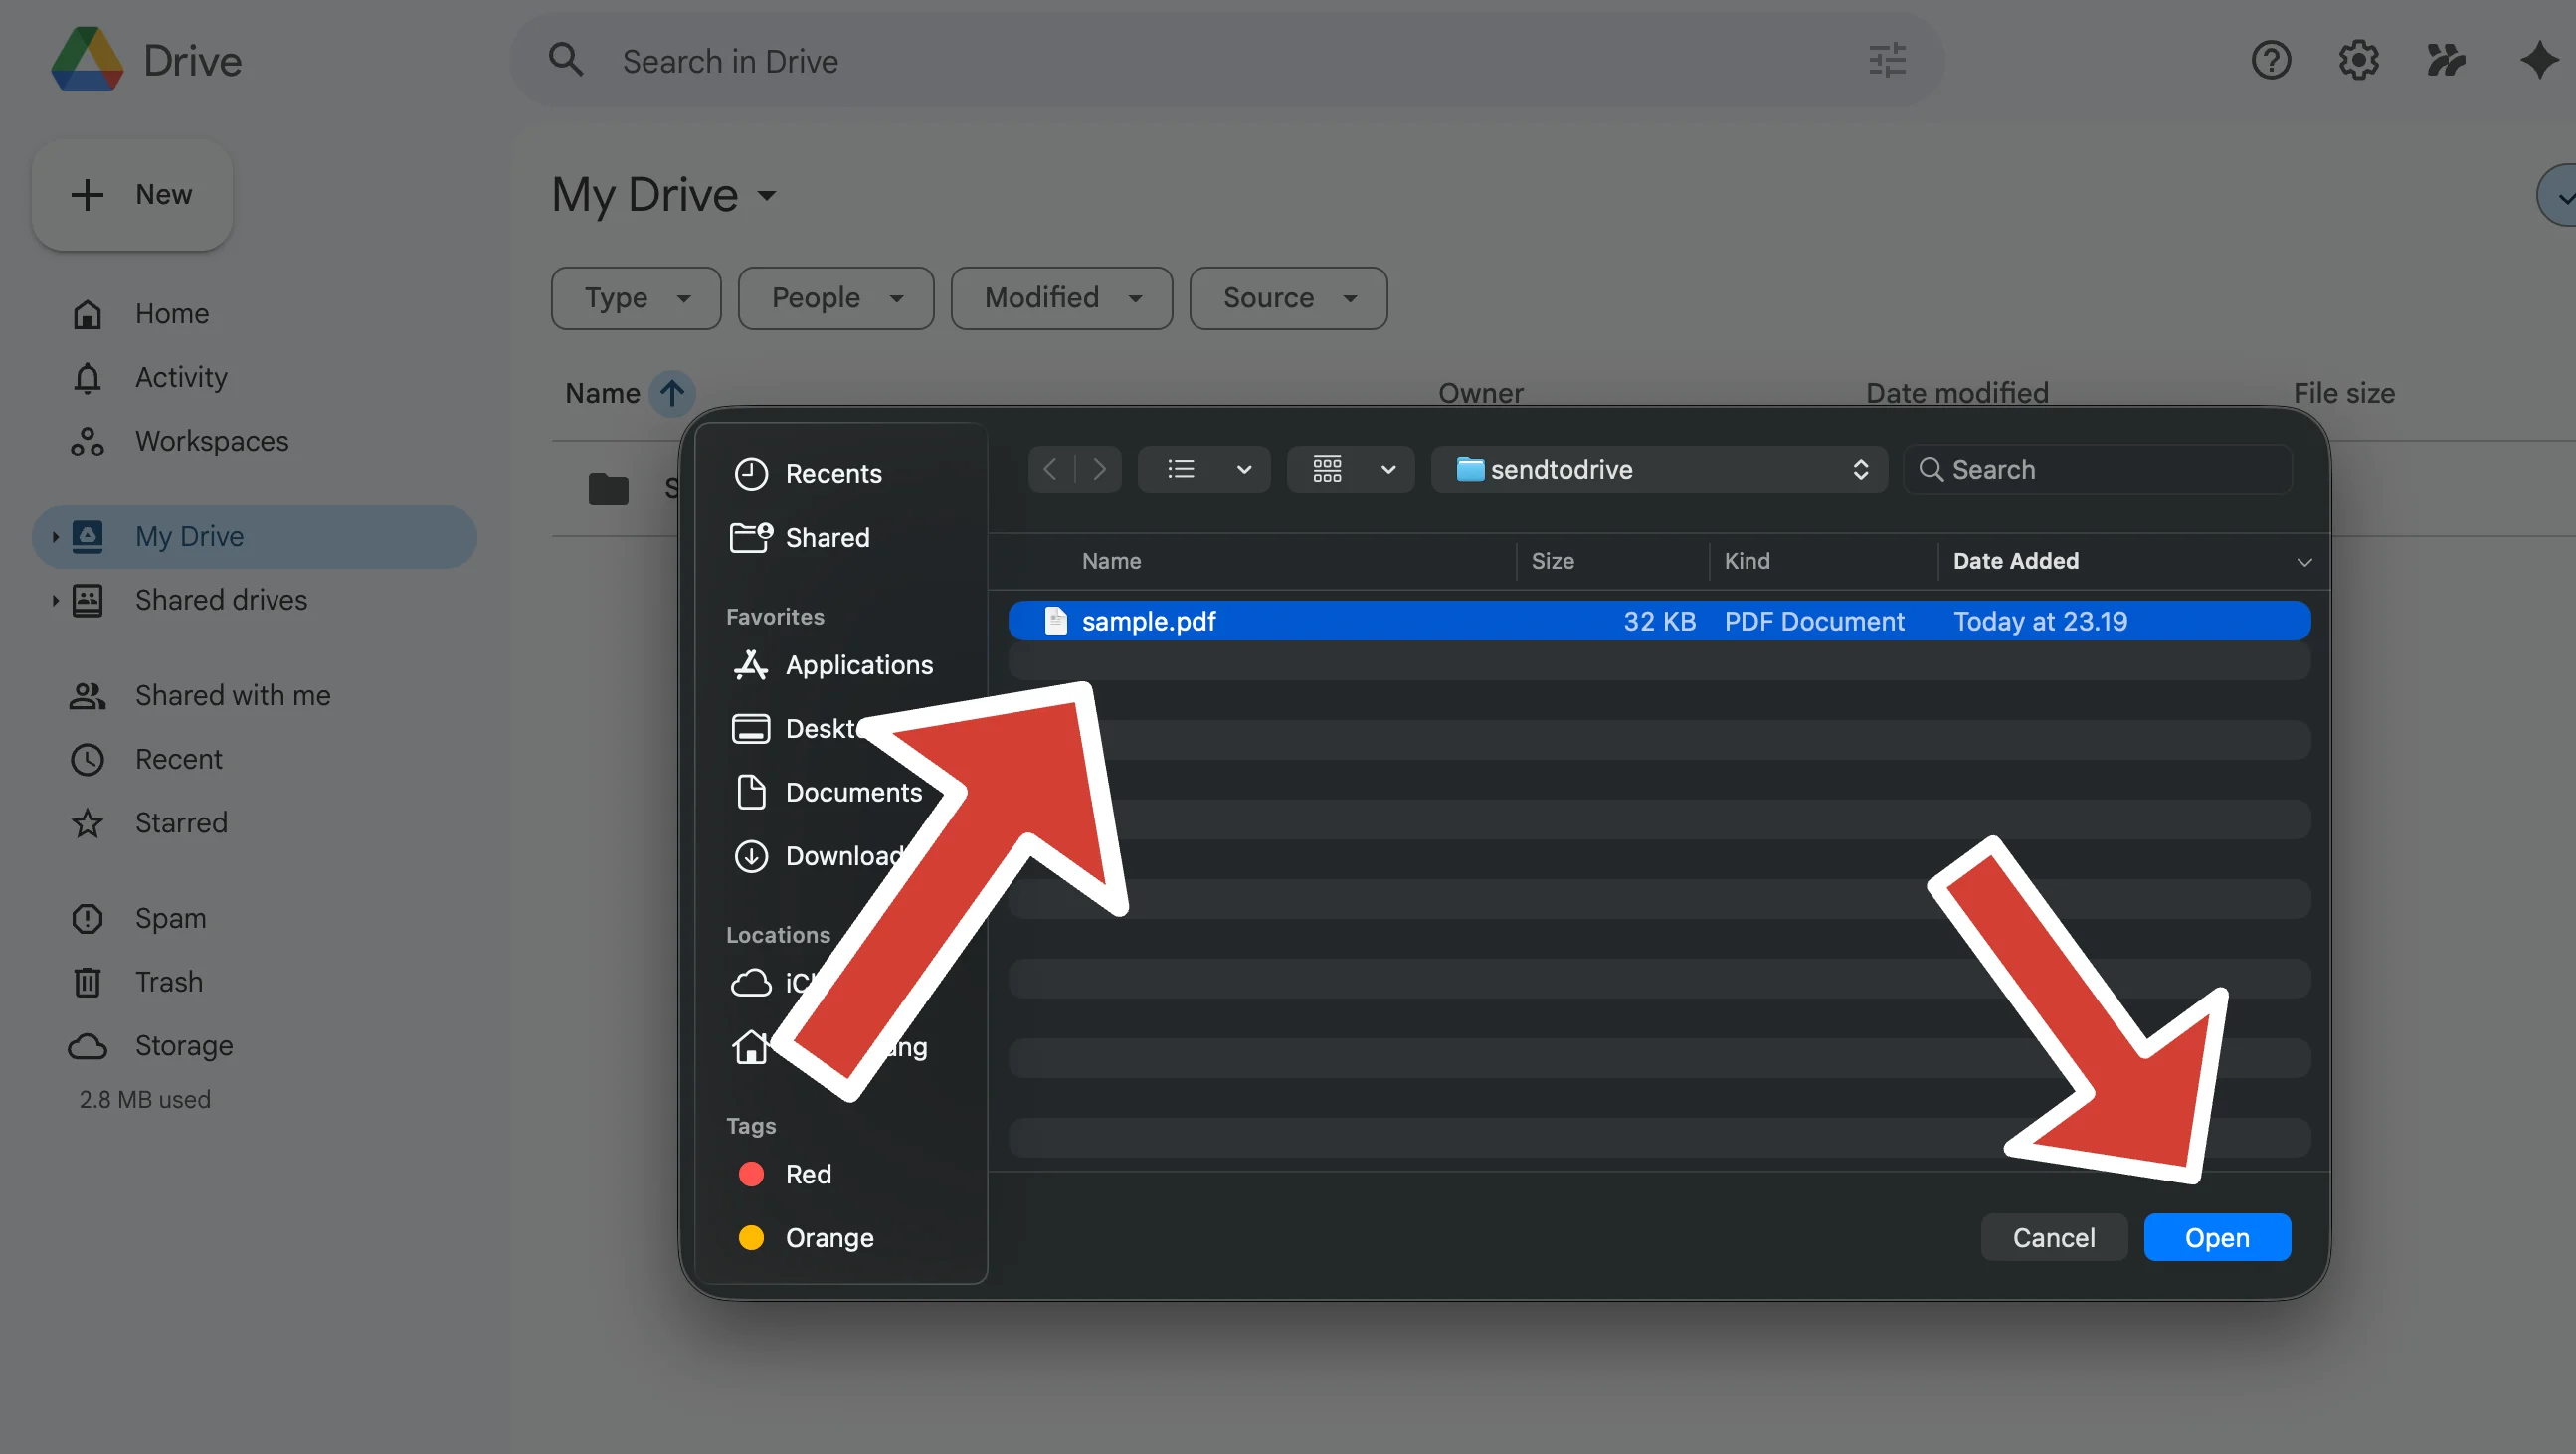Click the search field in the file dialog
2576x1454 pixels.
click(2097, 469)
